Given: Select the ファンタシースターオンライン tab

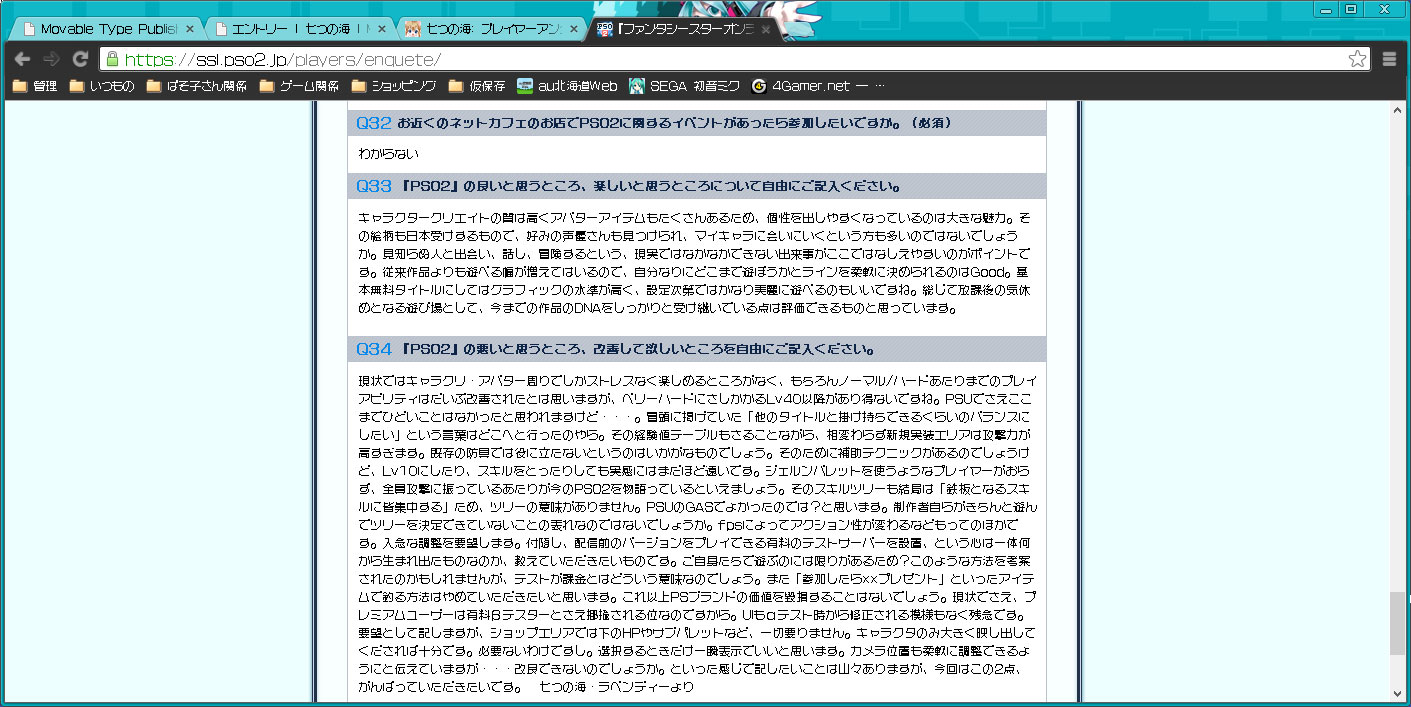Looking at the screenshot, I should pyautogui.click(x=685, y=30).
